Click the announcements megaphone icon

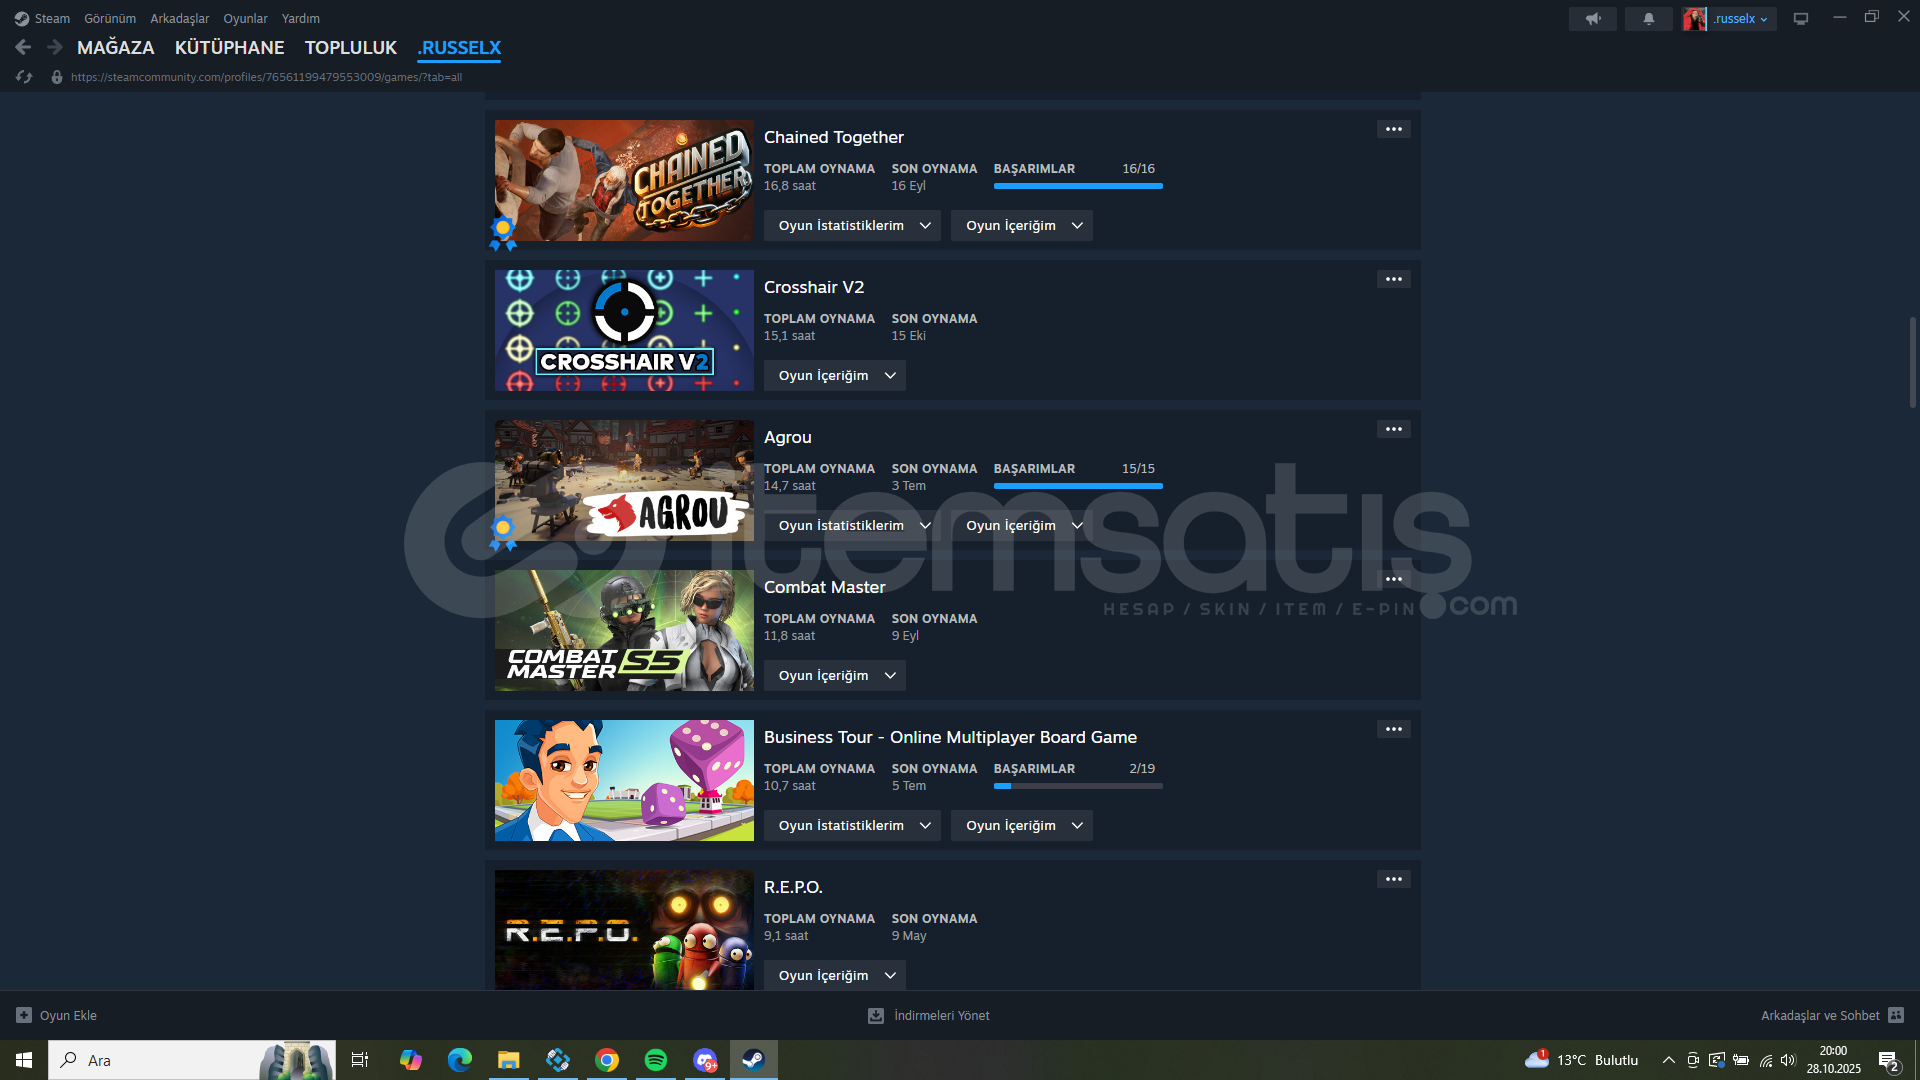[1592, 19]
